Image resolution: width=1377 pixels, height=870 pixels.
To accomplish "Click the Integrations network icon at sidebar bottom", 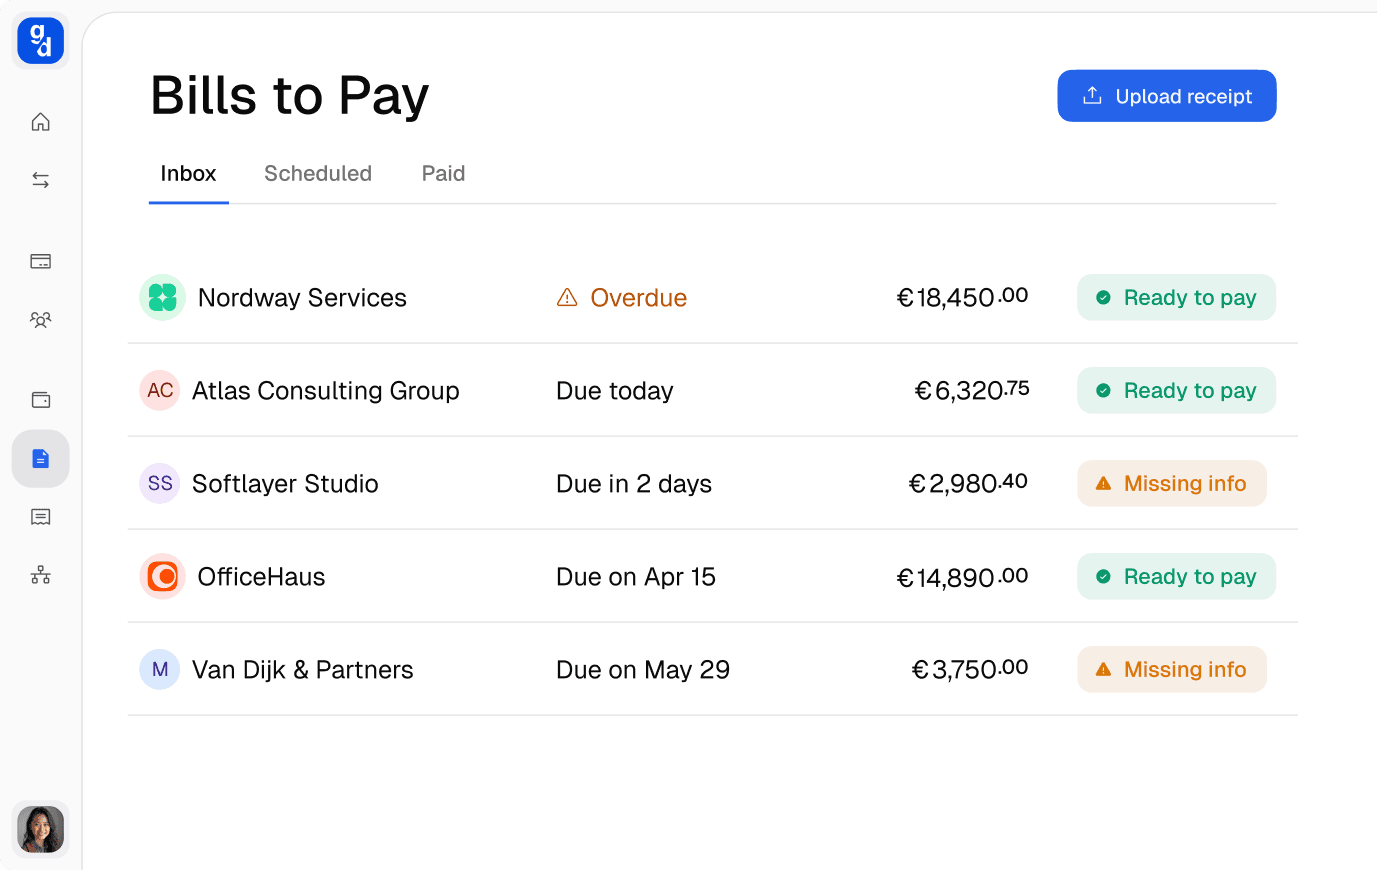I will [40, 574].
